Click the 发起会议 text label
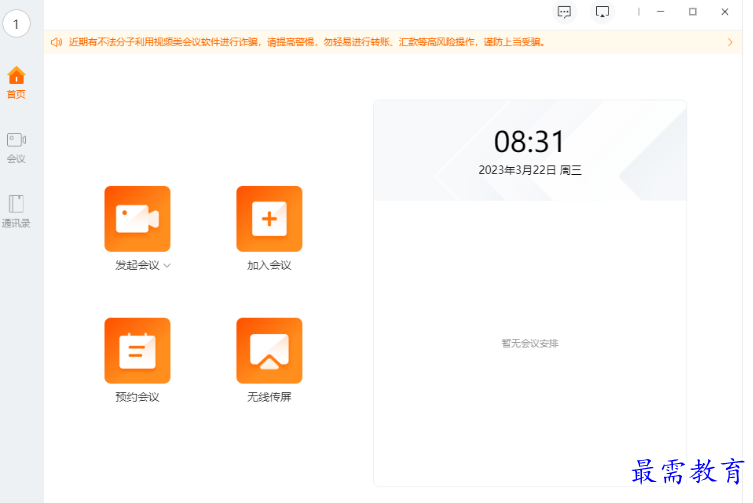 coord(137,265)
